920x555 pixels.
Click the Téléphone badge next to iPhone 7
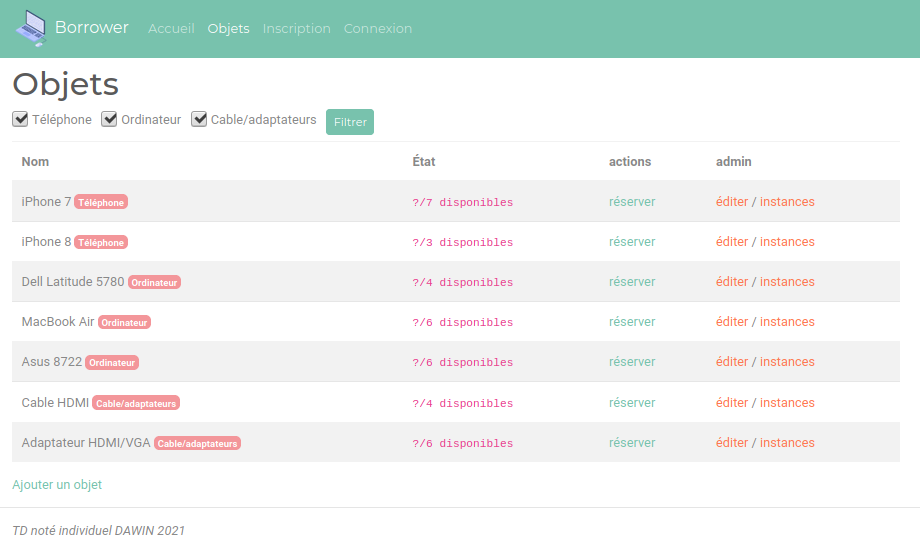coord(101,202)
